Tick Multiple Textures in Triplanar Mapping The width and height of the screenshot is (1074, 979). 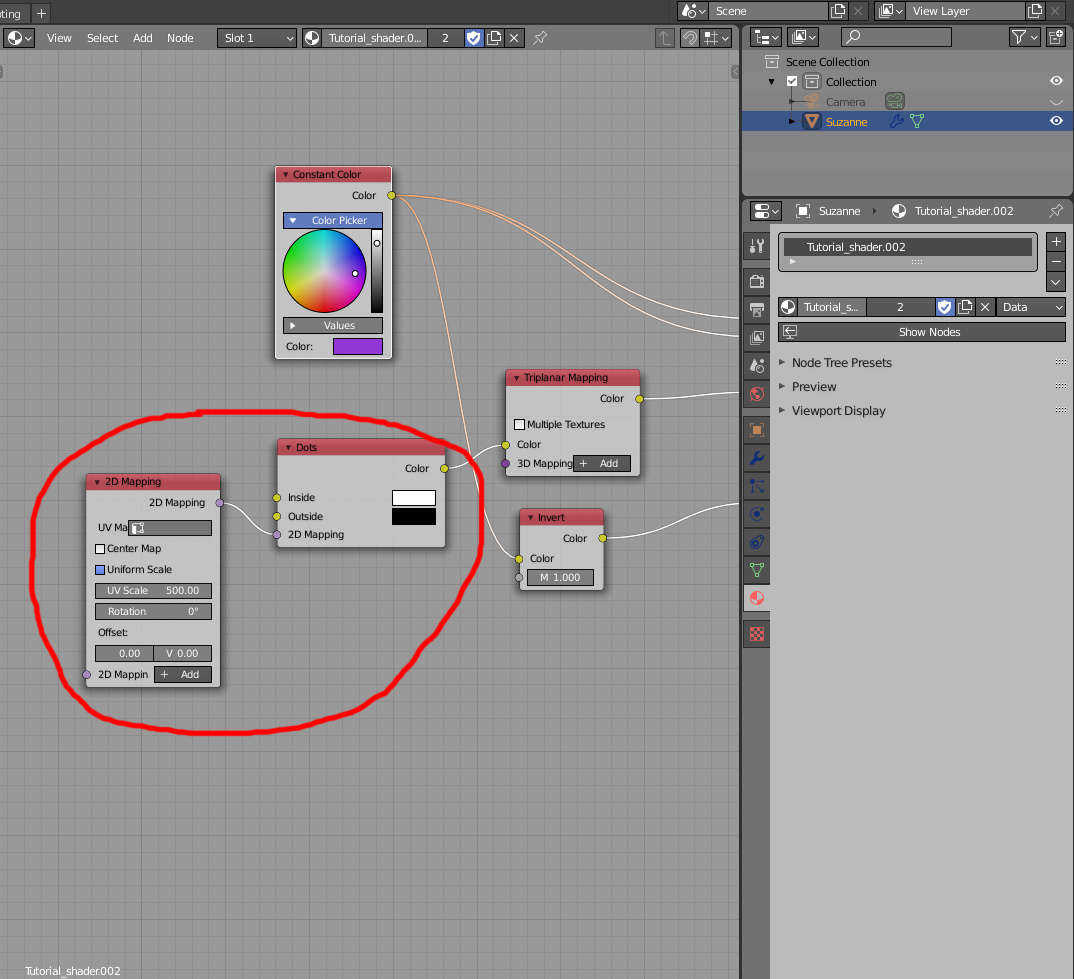(x=520, y=425)
